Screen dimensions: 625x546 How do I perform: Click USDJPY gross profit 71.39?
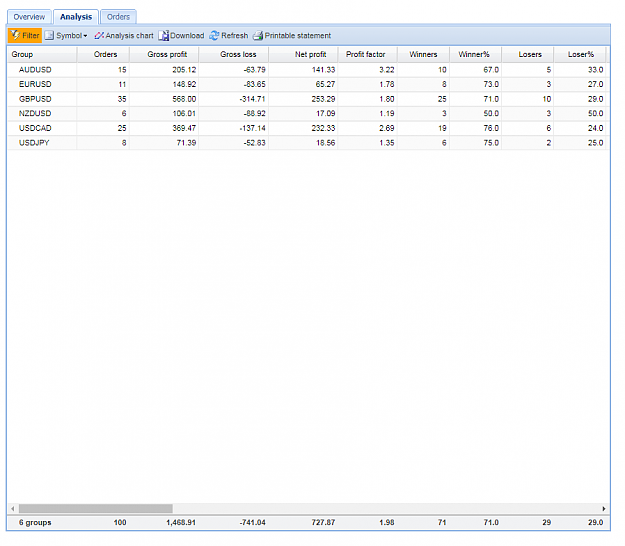(x=186, y=143)
